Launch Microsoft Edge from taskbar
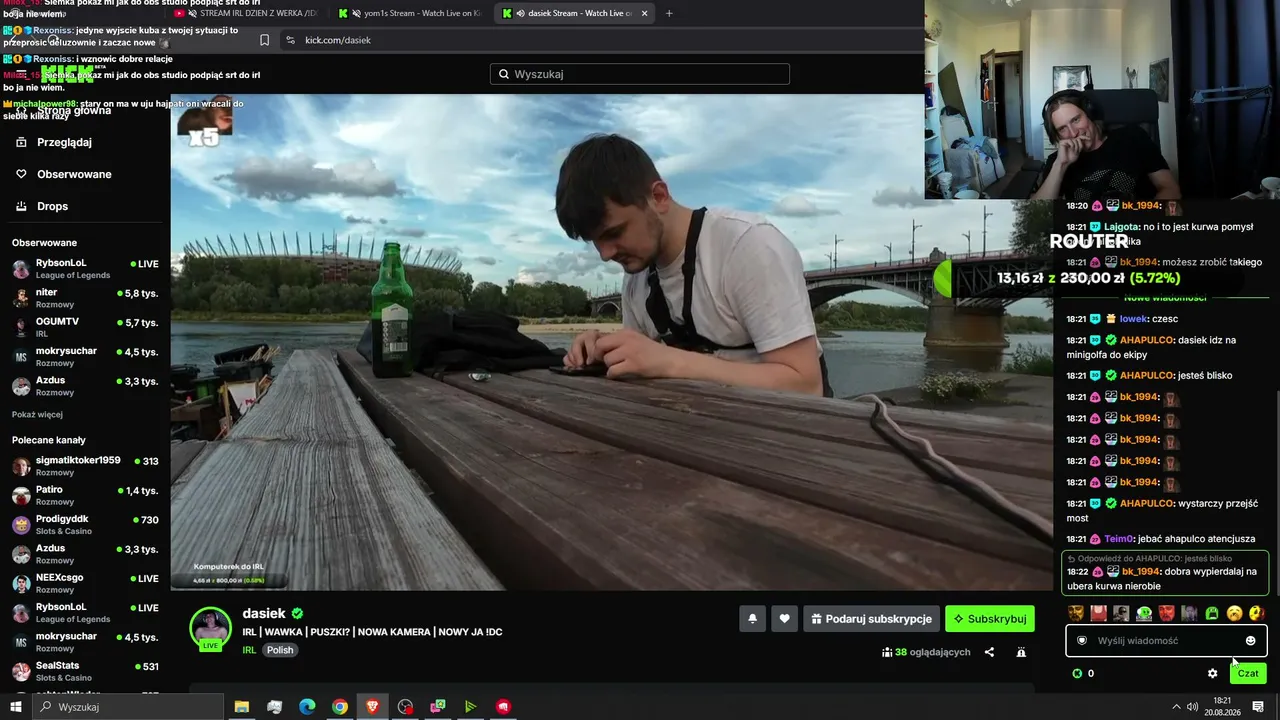The image size is (1280, 720). tap(307, 707)
